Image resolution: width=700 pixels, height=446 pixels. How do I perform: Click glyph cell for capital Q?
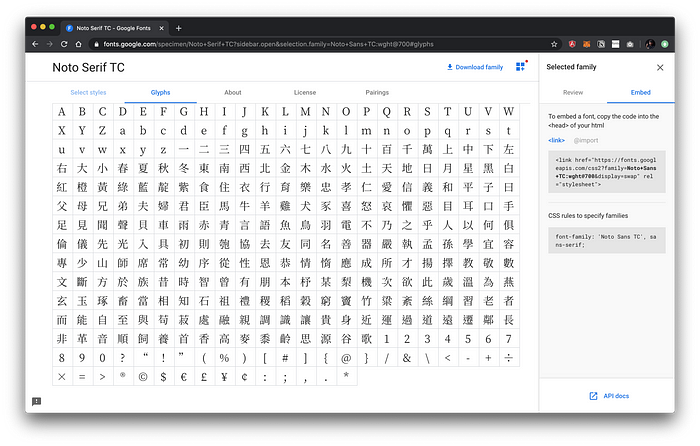[x=387, y=112]
